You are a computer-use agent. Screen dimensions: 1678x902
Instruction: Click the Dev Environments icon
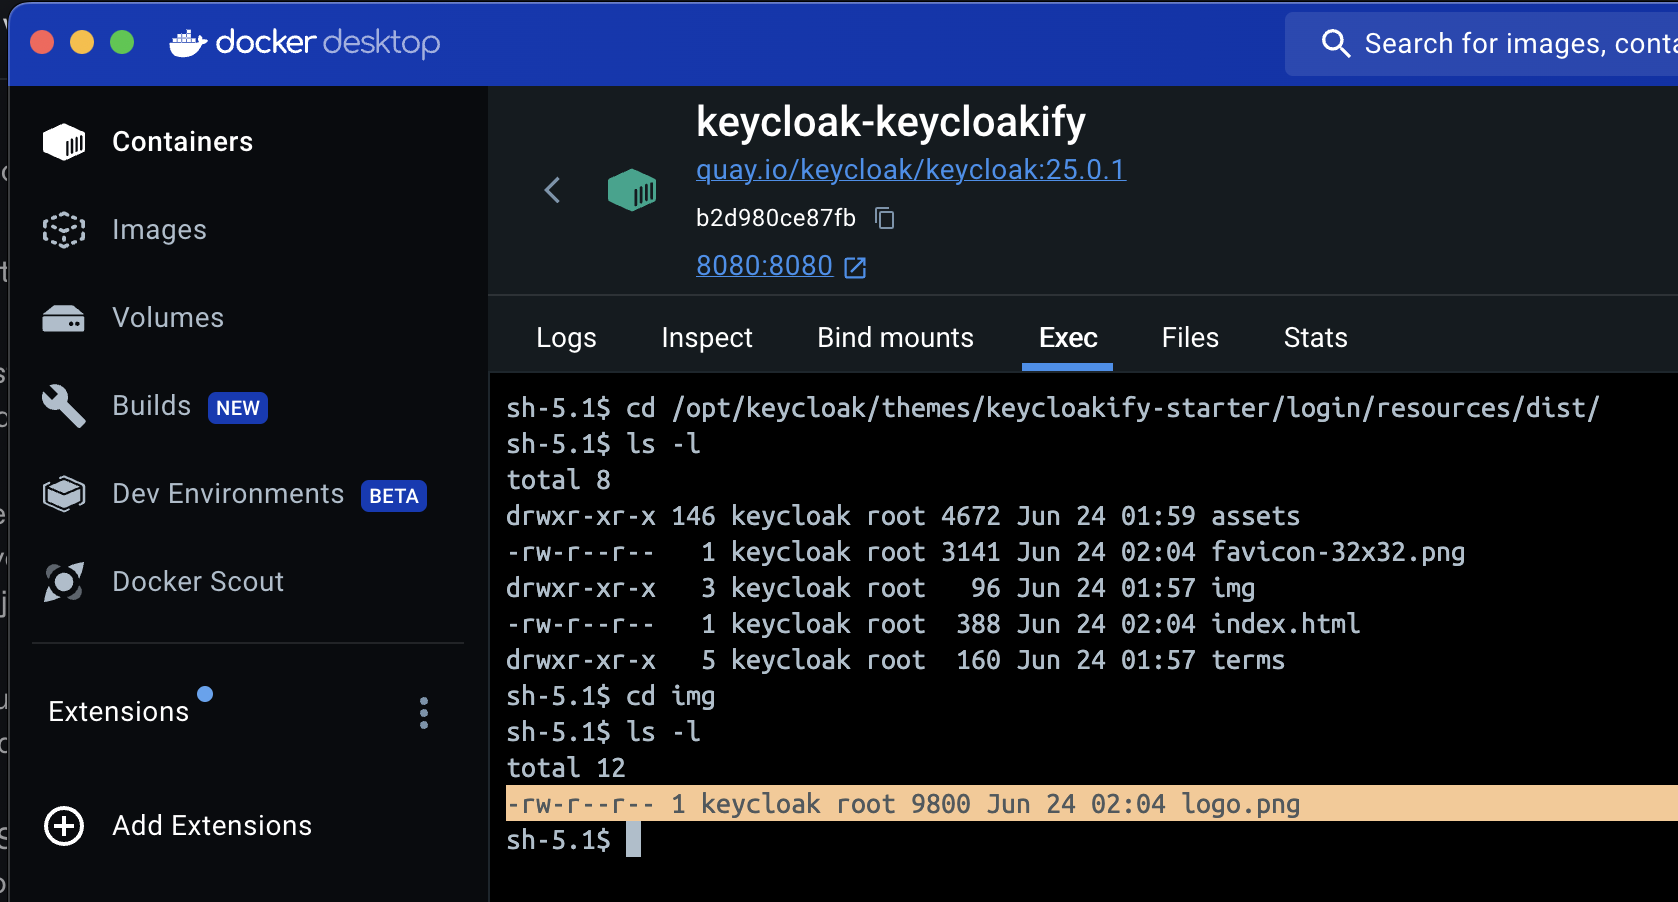click(x=64, y=494)
